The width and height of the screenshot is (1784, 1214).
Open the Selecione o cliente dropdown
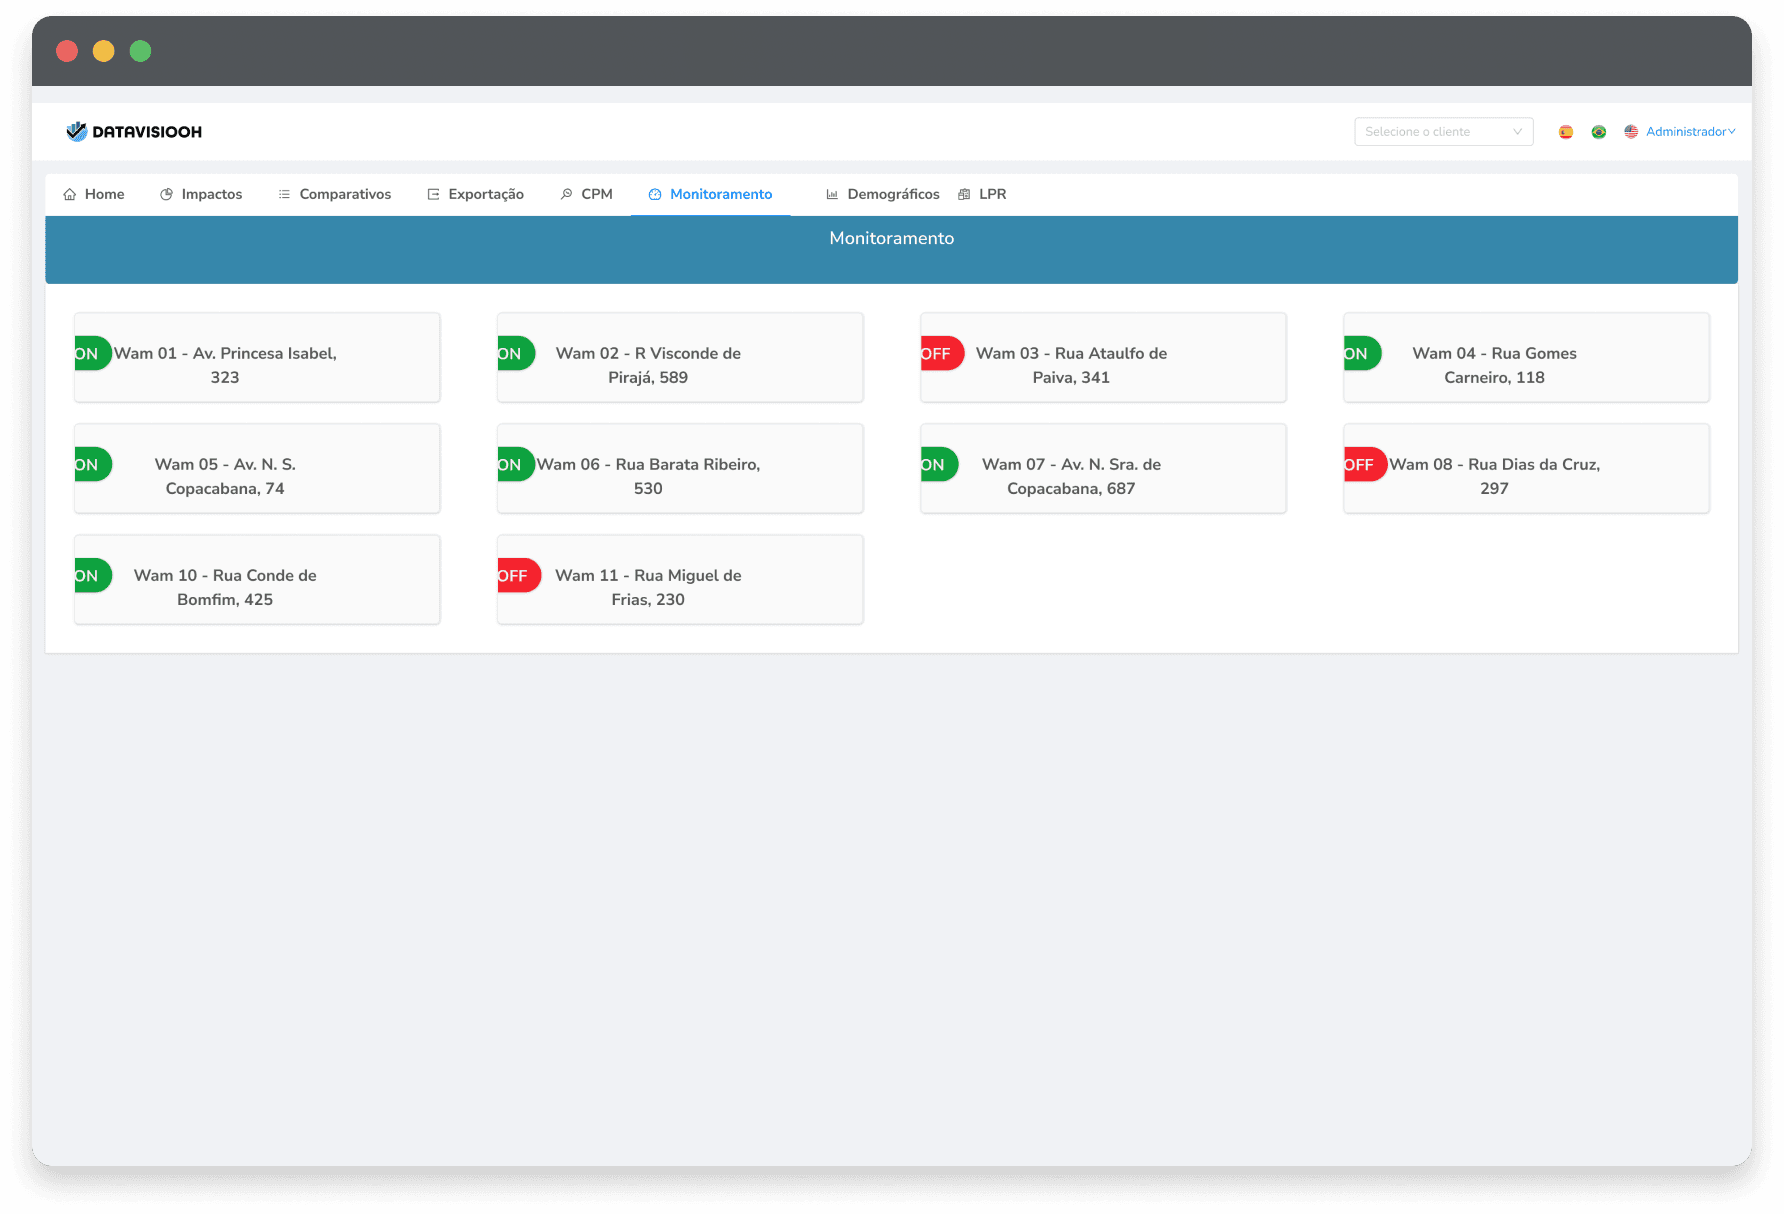[1444, 132]
